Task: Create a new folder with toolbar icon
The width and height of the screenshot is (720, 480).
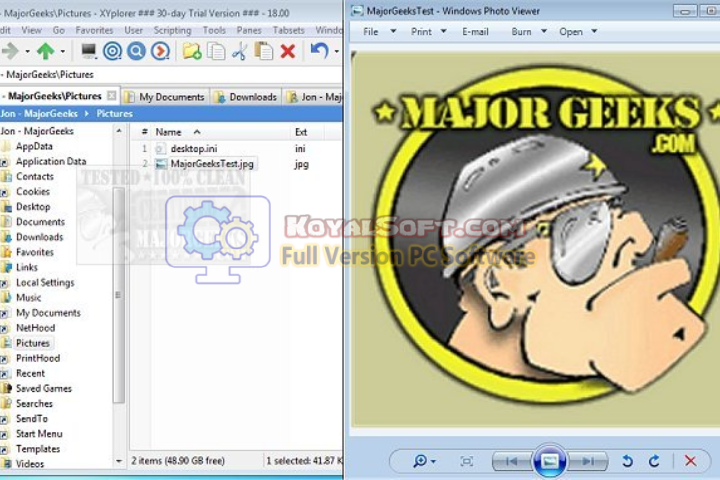Action: coord(191,51)
